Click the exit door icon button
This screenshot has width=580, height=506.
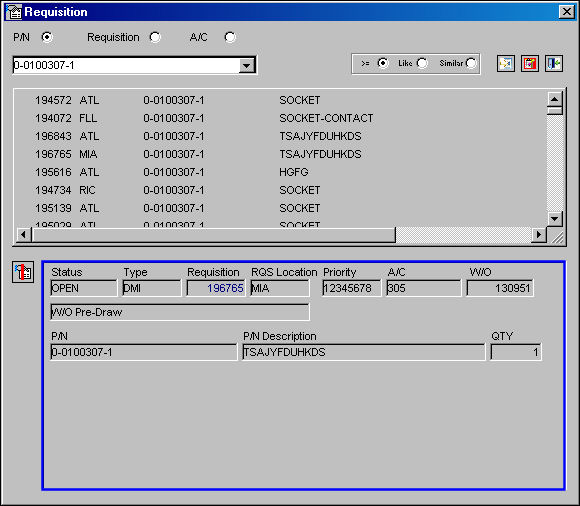[x=554, y=64]
